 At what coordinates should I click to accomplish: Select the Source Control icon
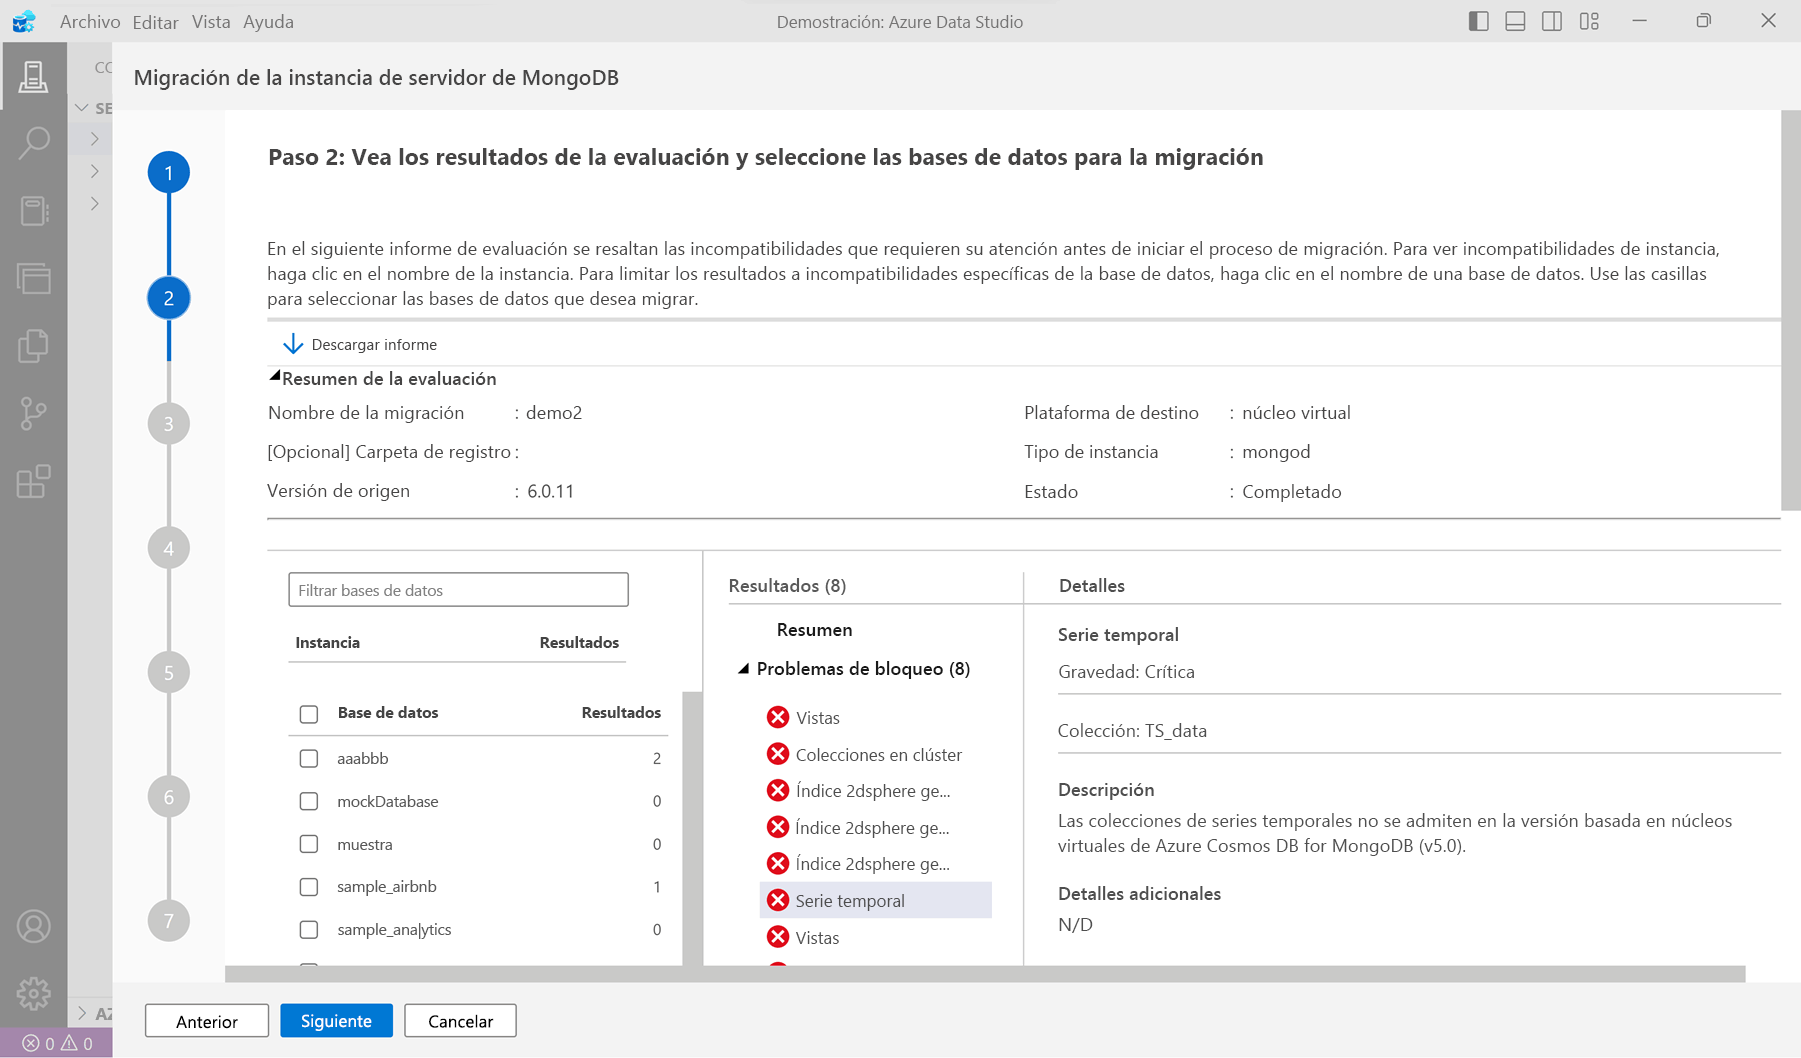click(x=34, y=414)
